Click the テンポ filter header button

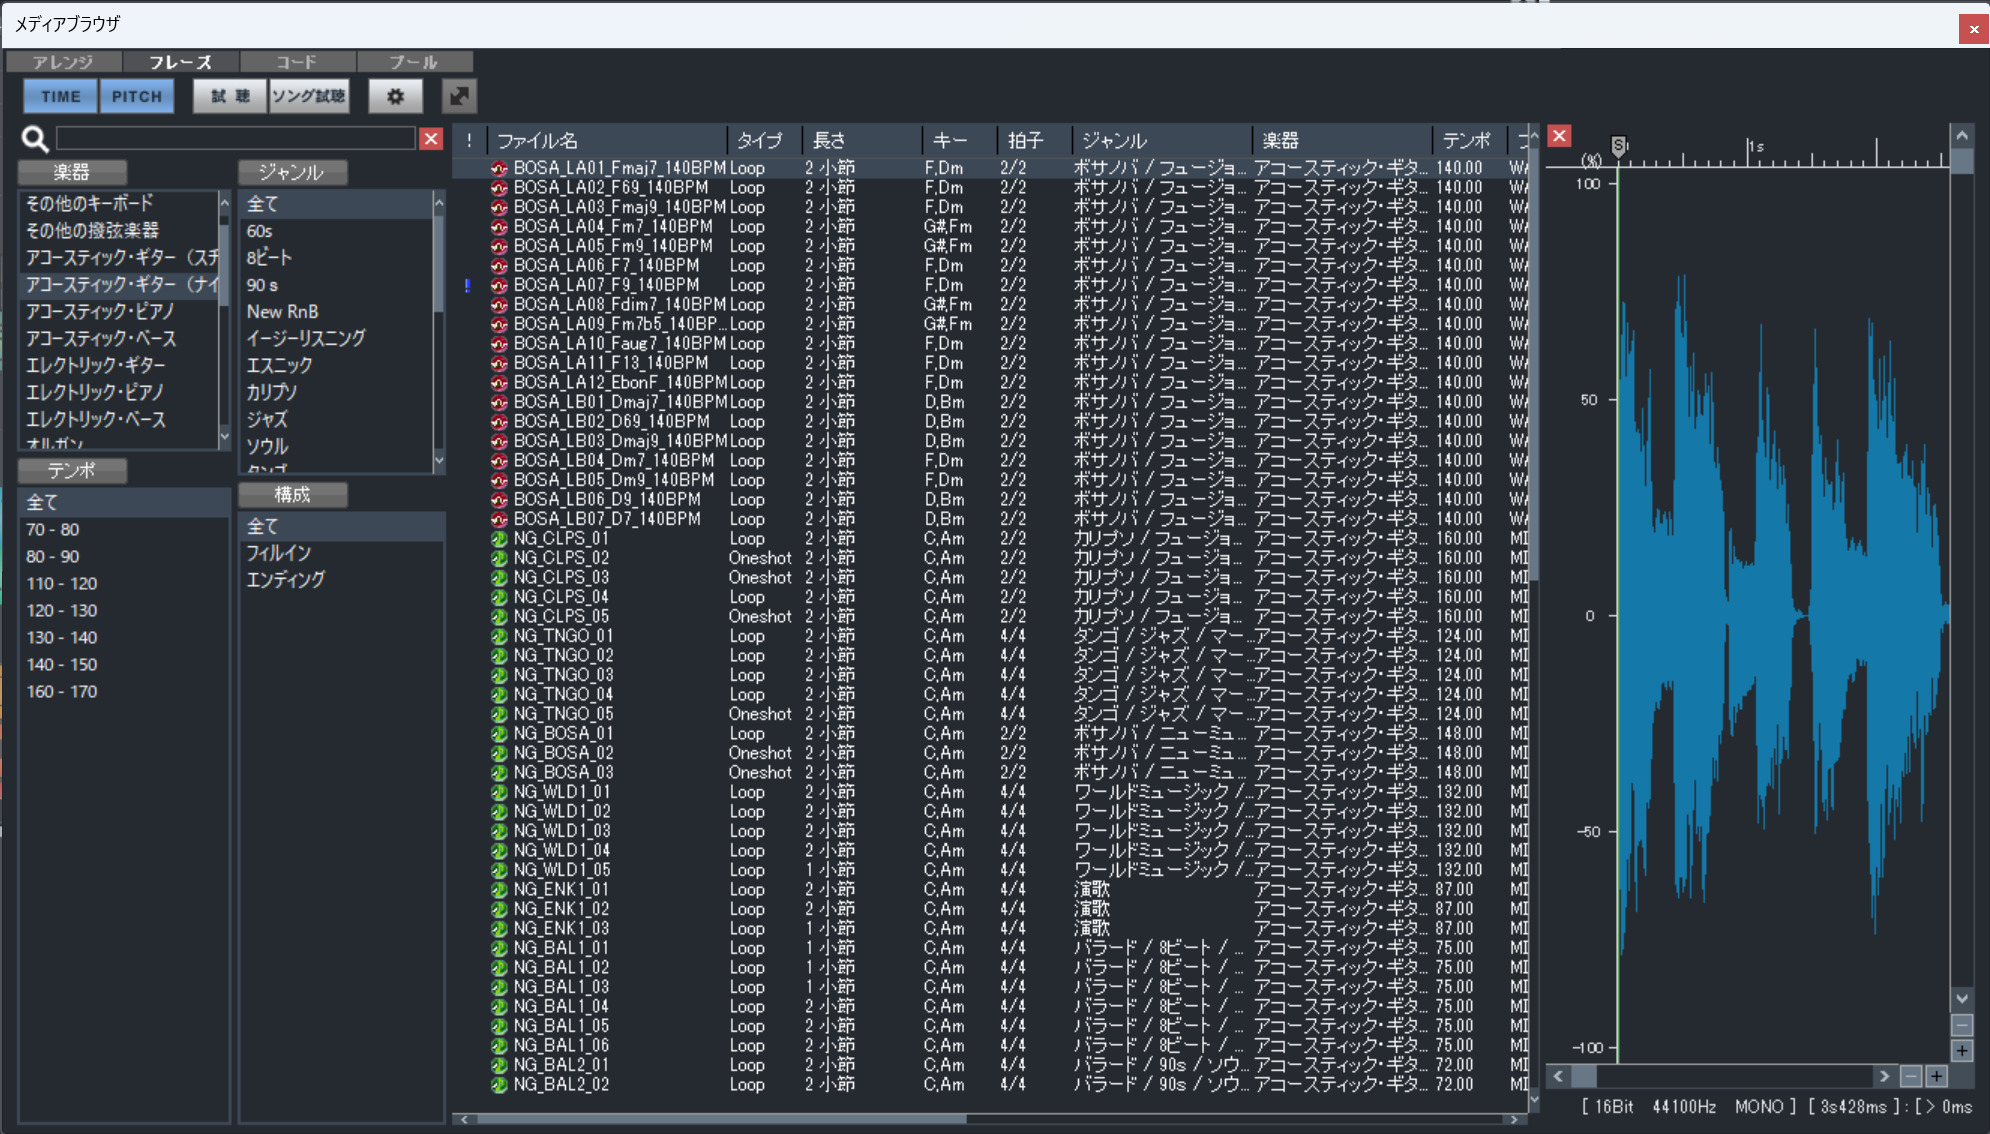(x=72, y=470)
